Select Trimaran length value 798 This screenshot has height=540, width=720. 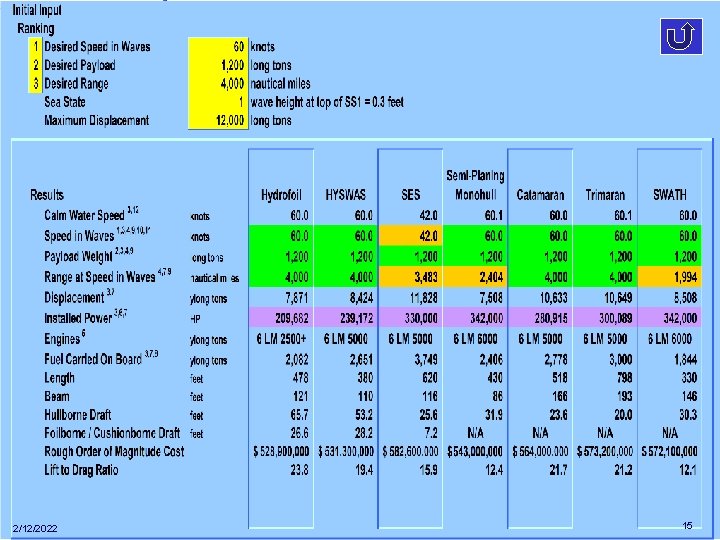[x=623, y=377]
